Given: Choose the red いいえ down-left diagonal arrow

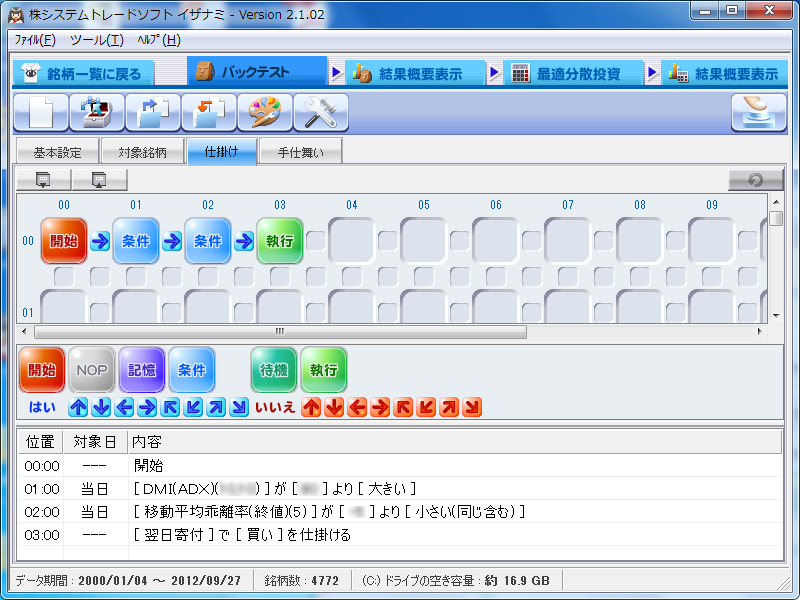Looking at the screenshot, I should [426, 407].
